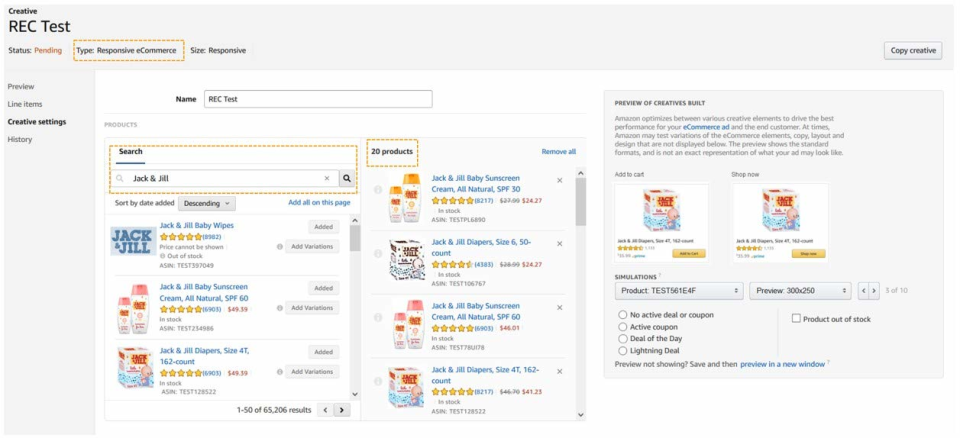Clear the Jack & Jill search text

pyautogui.click(x=326, y=179)
